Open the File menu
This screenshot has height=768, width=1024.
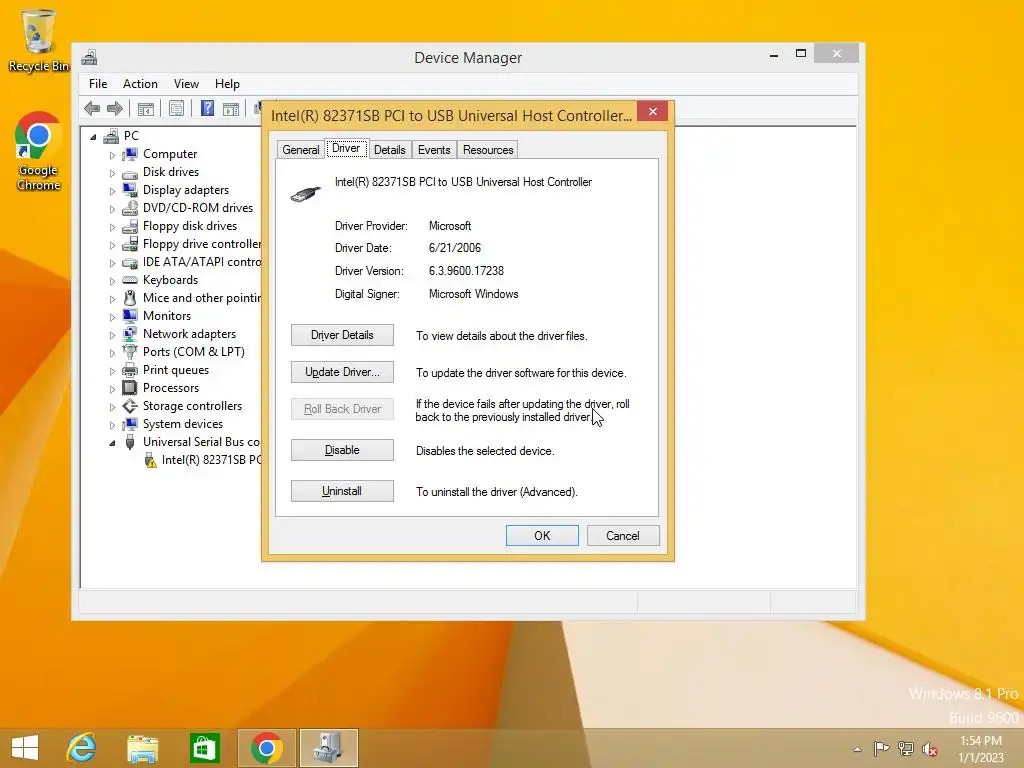click(98, 84)
